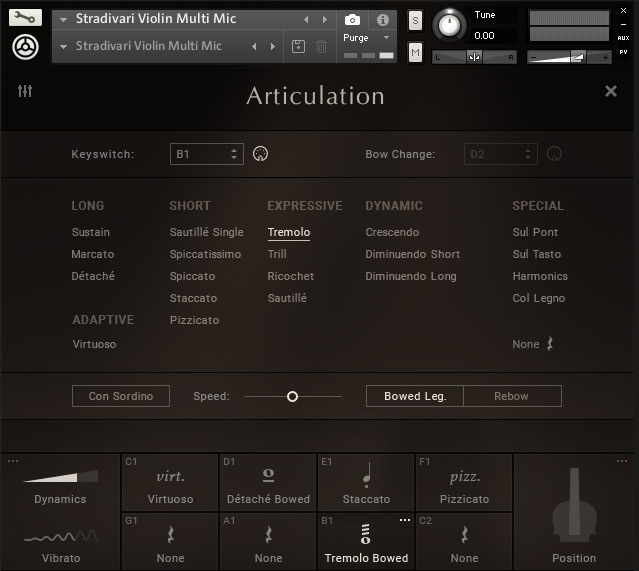Image resolution: width=639 pixels, height=571 pixels.
Task: Mute the instrument with the M button
Action: (x=415, y=51)
